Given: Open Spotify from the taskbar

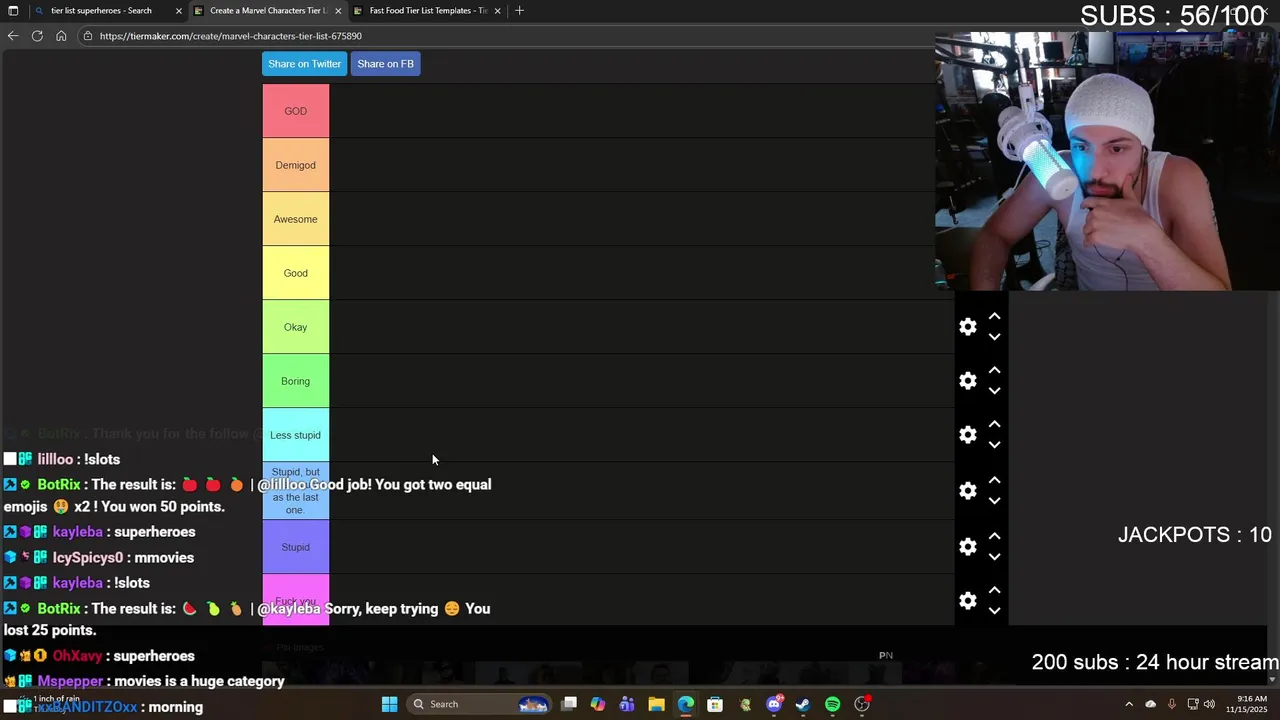Looking at the screenshot, I should 832,704.
